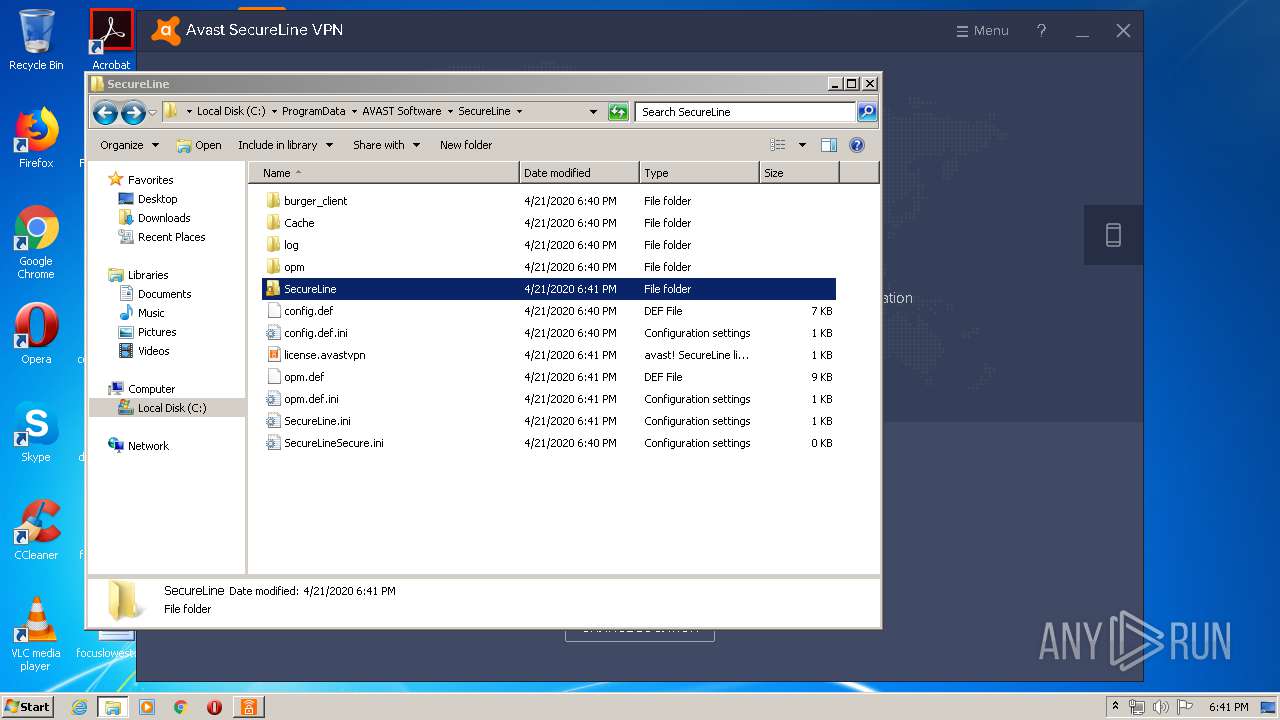Open Include in library dropdown
The image size is (1280, 720).
click(x=285, y=145)
